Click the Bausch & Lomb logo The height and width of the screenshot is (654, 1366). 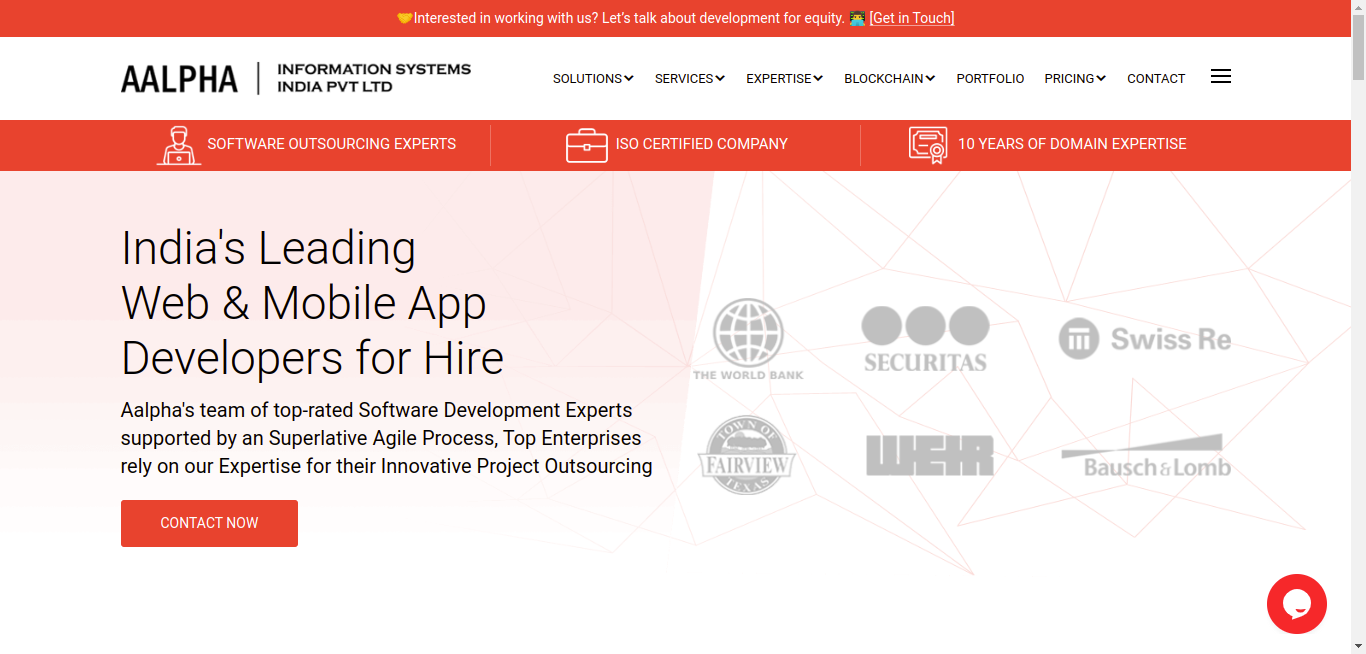1145,457
